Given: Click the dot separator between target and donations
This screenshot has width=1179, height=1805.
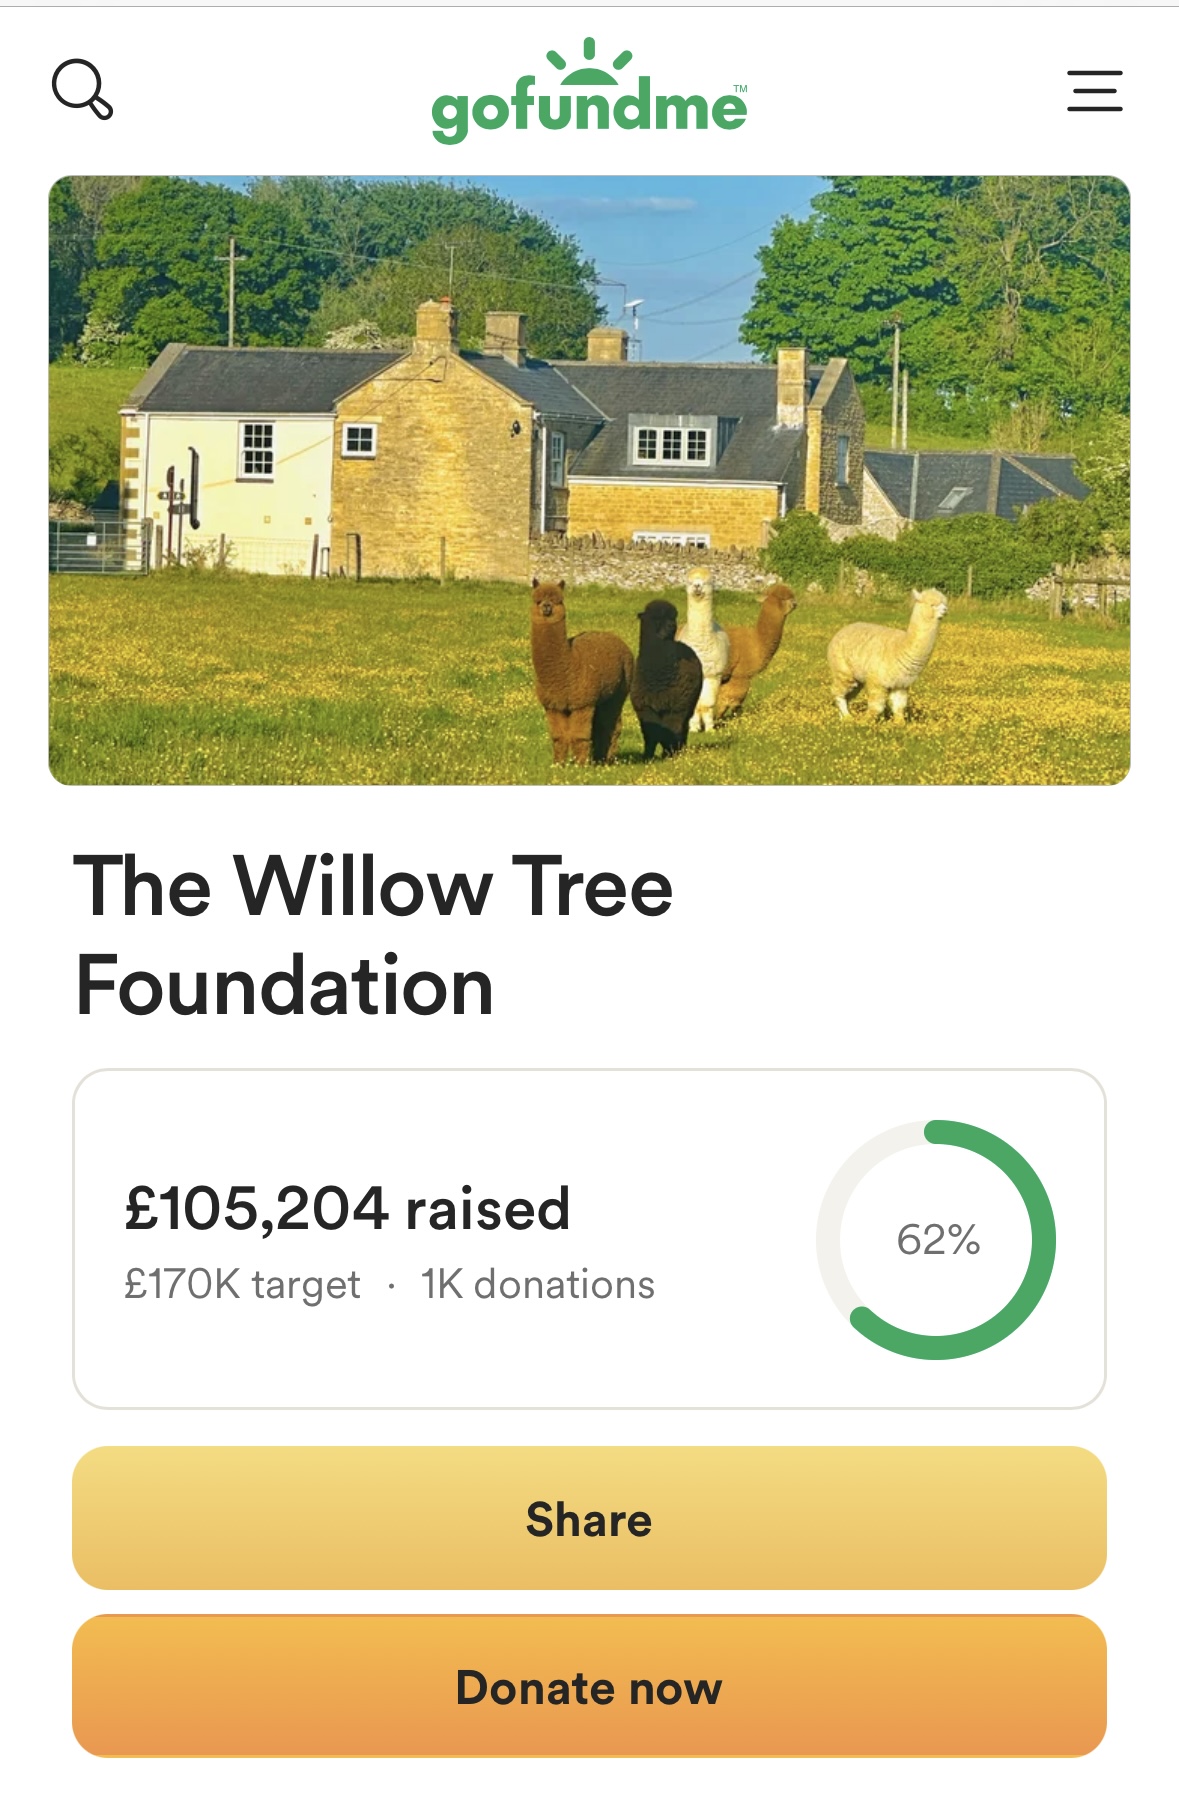Looking at the screenshot, I should (x=391, y=1286).
